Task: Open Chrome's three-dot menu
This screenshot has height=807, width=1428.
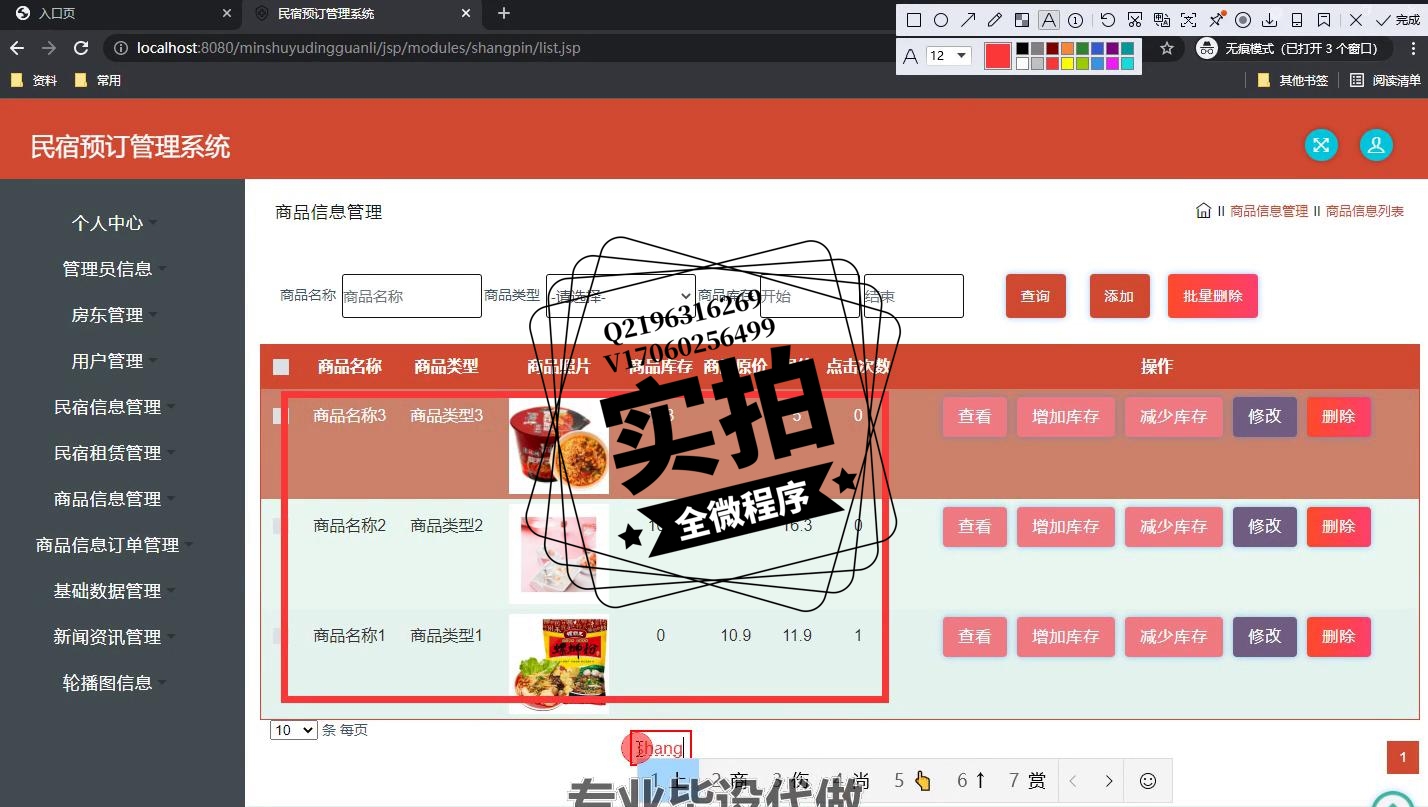Action: (1413, 48)
